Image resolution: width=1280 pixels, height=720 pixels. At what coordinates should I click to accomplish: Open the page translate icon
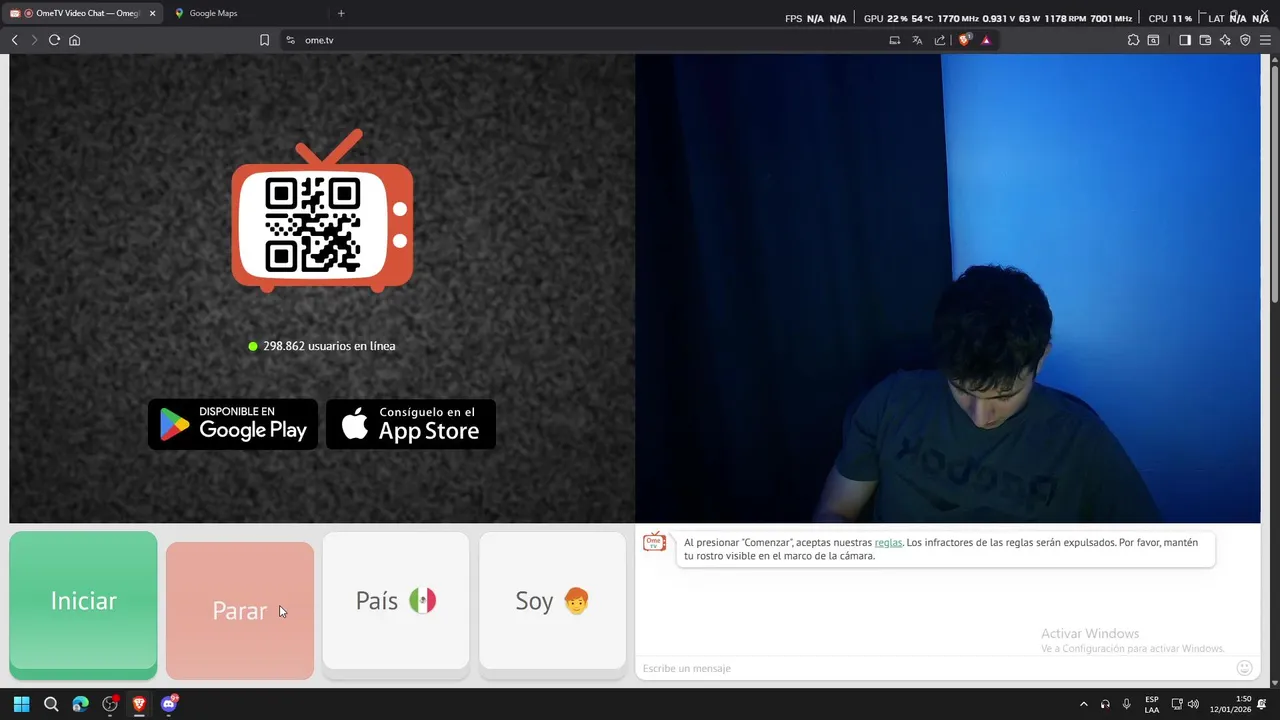[x=917, y=40]
